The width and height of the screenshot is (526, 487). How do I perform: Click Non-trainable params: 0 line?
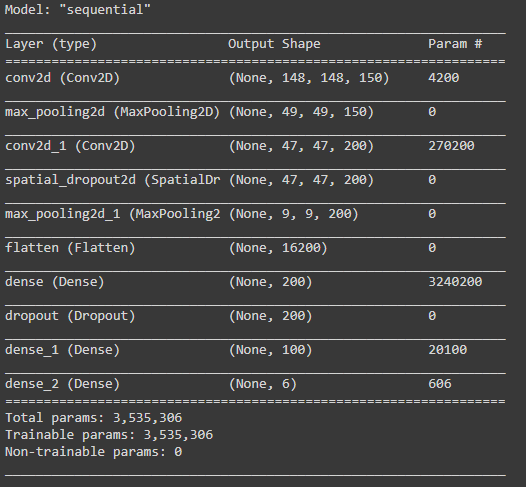[x=94, y=452]
